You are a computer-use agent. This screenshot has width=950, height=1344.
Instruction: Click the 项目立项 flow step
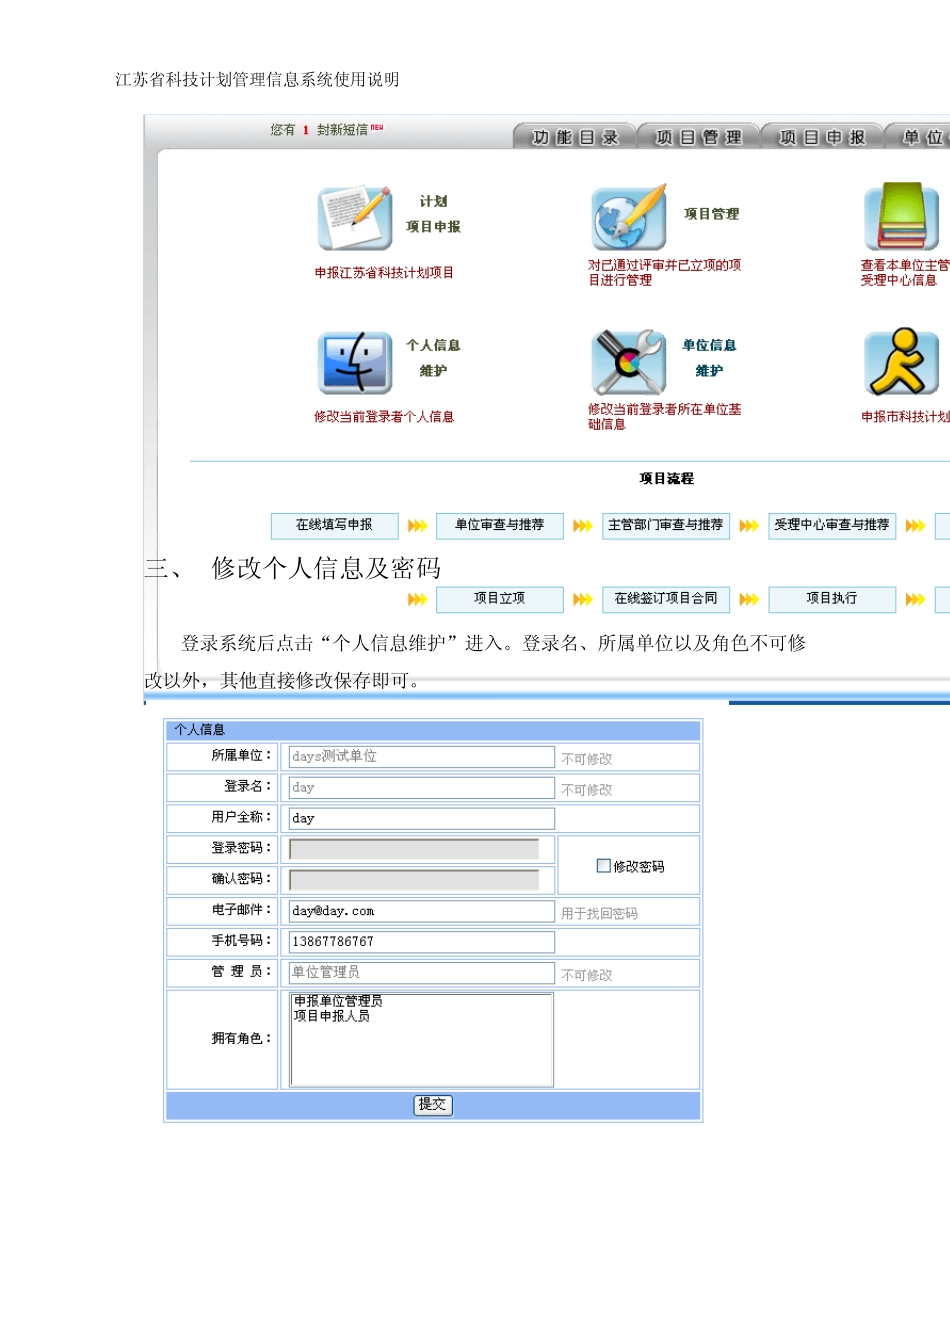(500, 599)
